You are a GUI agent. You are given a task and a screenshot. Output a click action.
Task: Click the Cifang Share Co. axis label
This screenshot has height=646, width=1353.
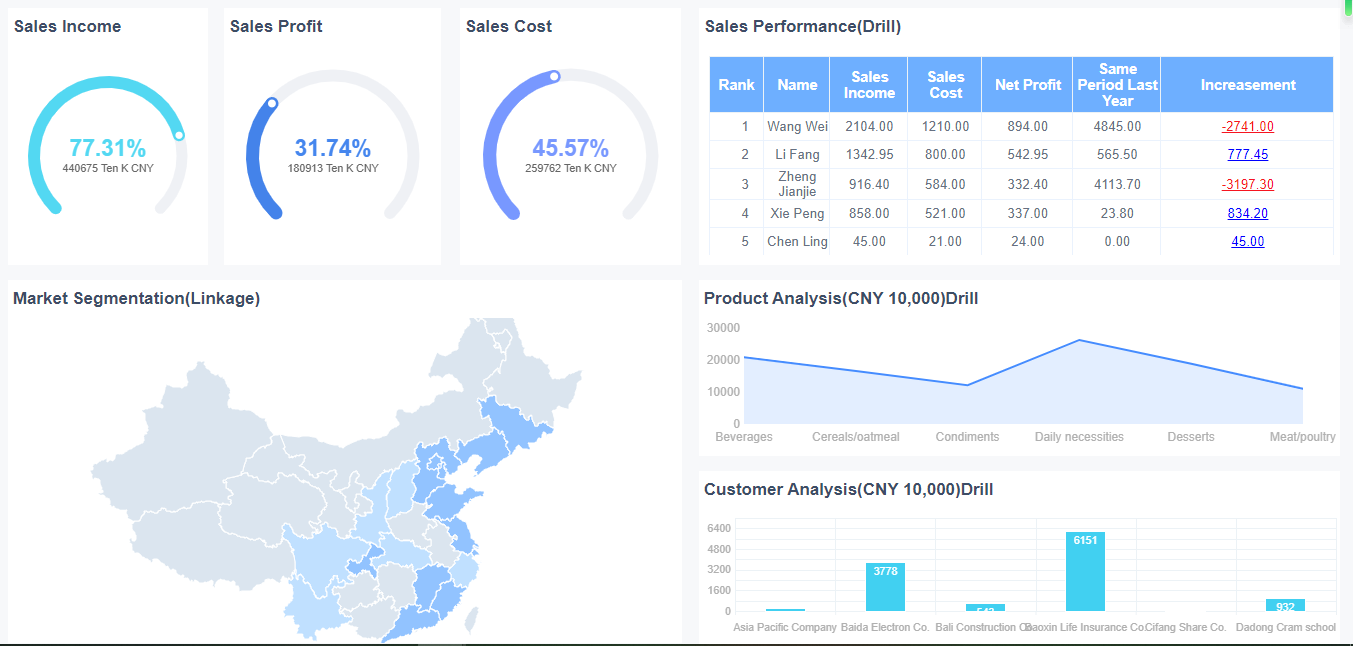click(1185, 627)
